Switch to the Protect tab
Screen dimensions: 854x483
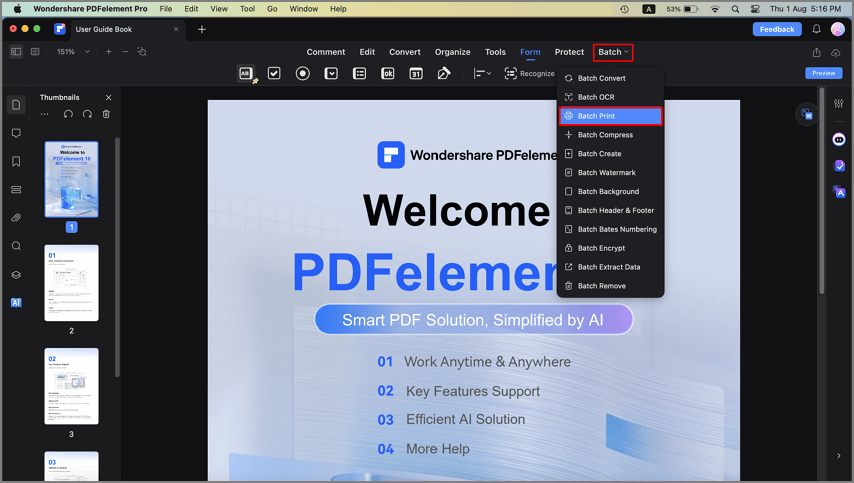tap(569, 52)
